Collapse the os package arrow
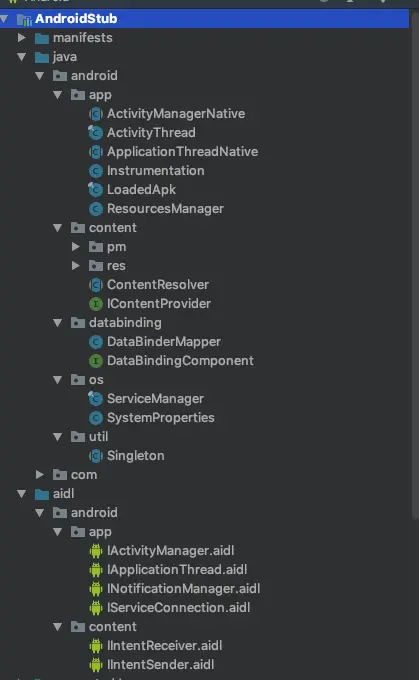419x680 pixels. click(x=57, y=380)
